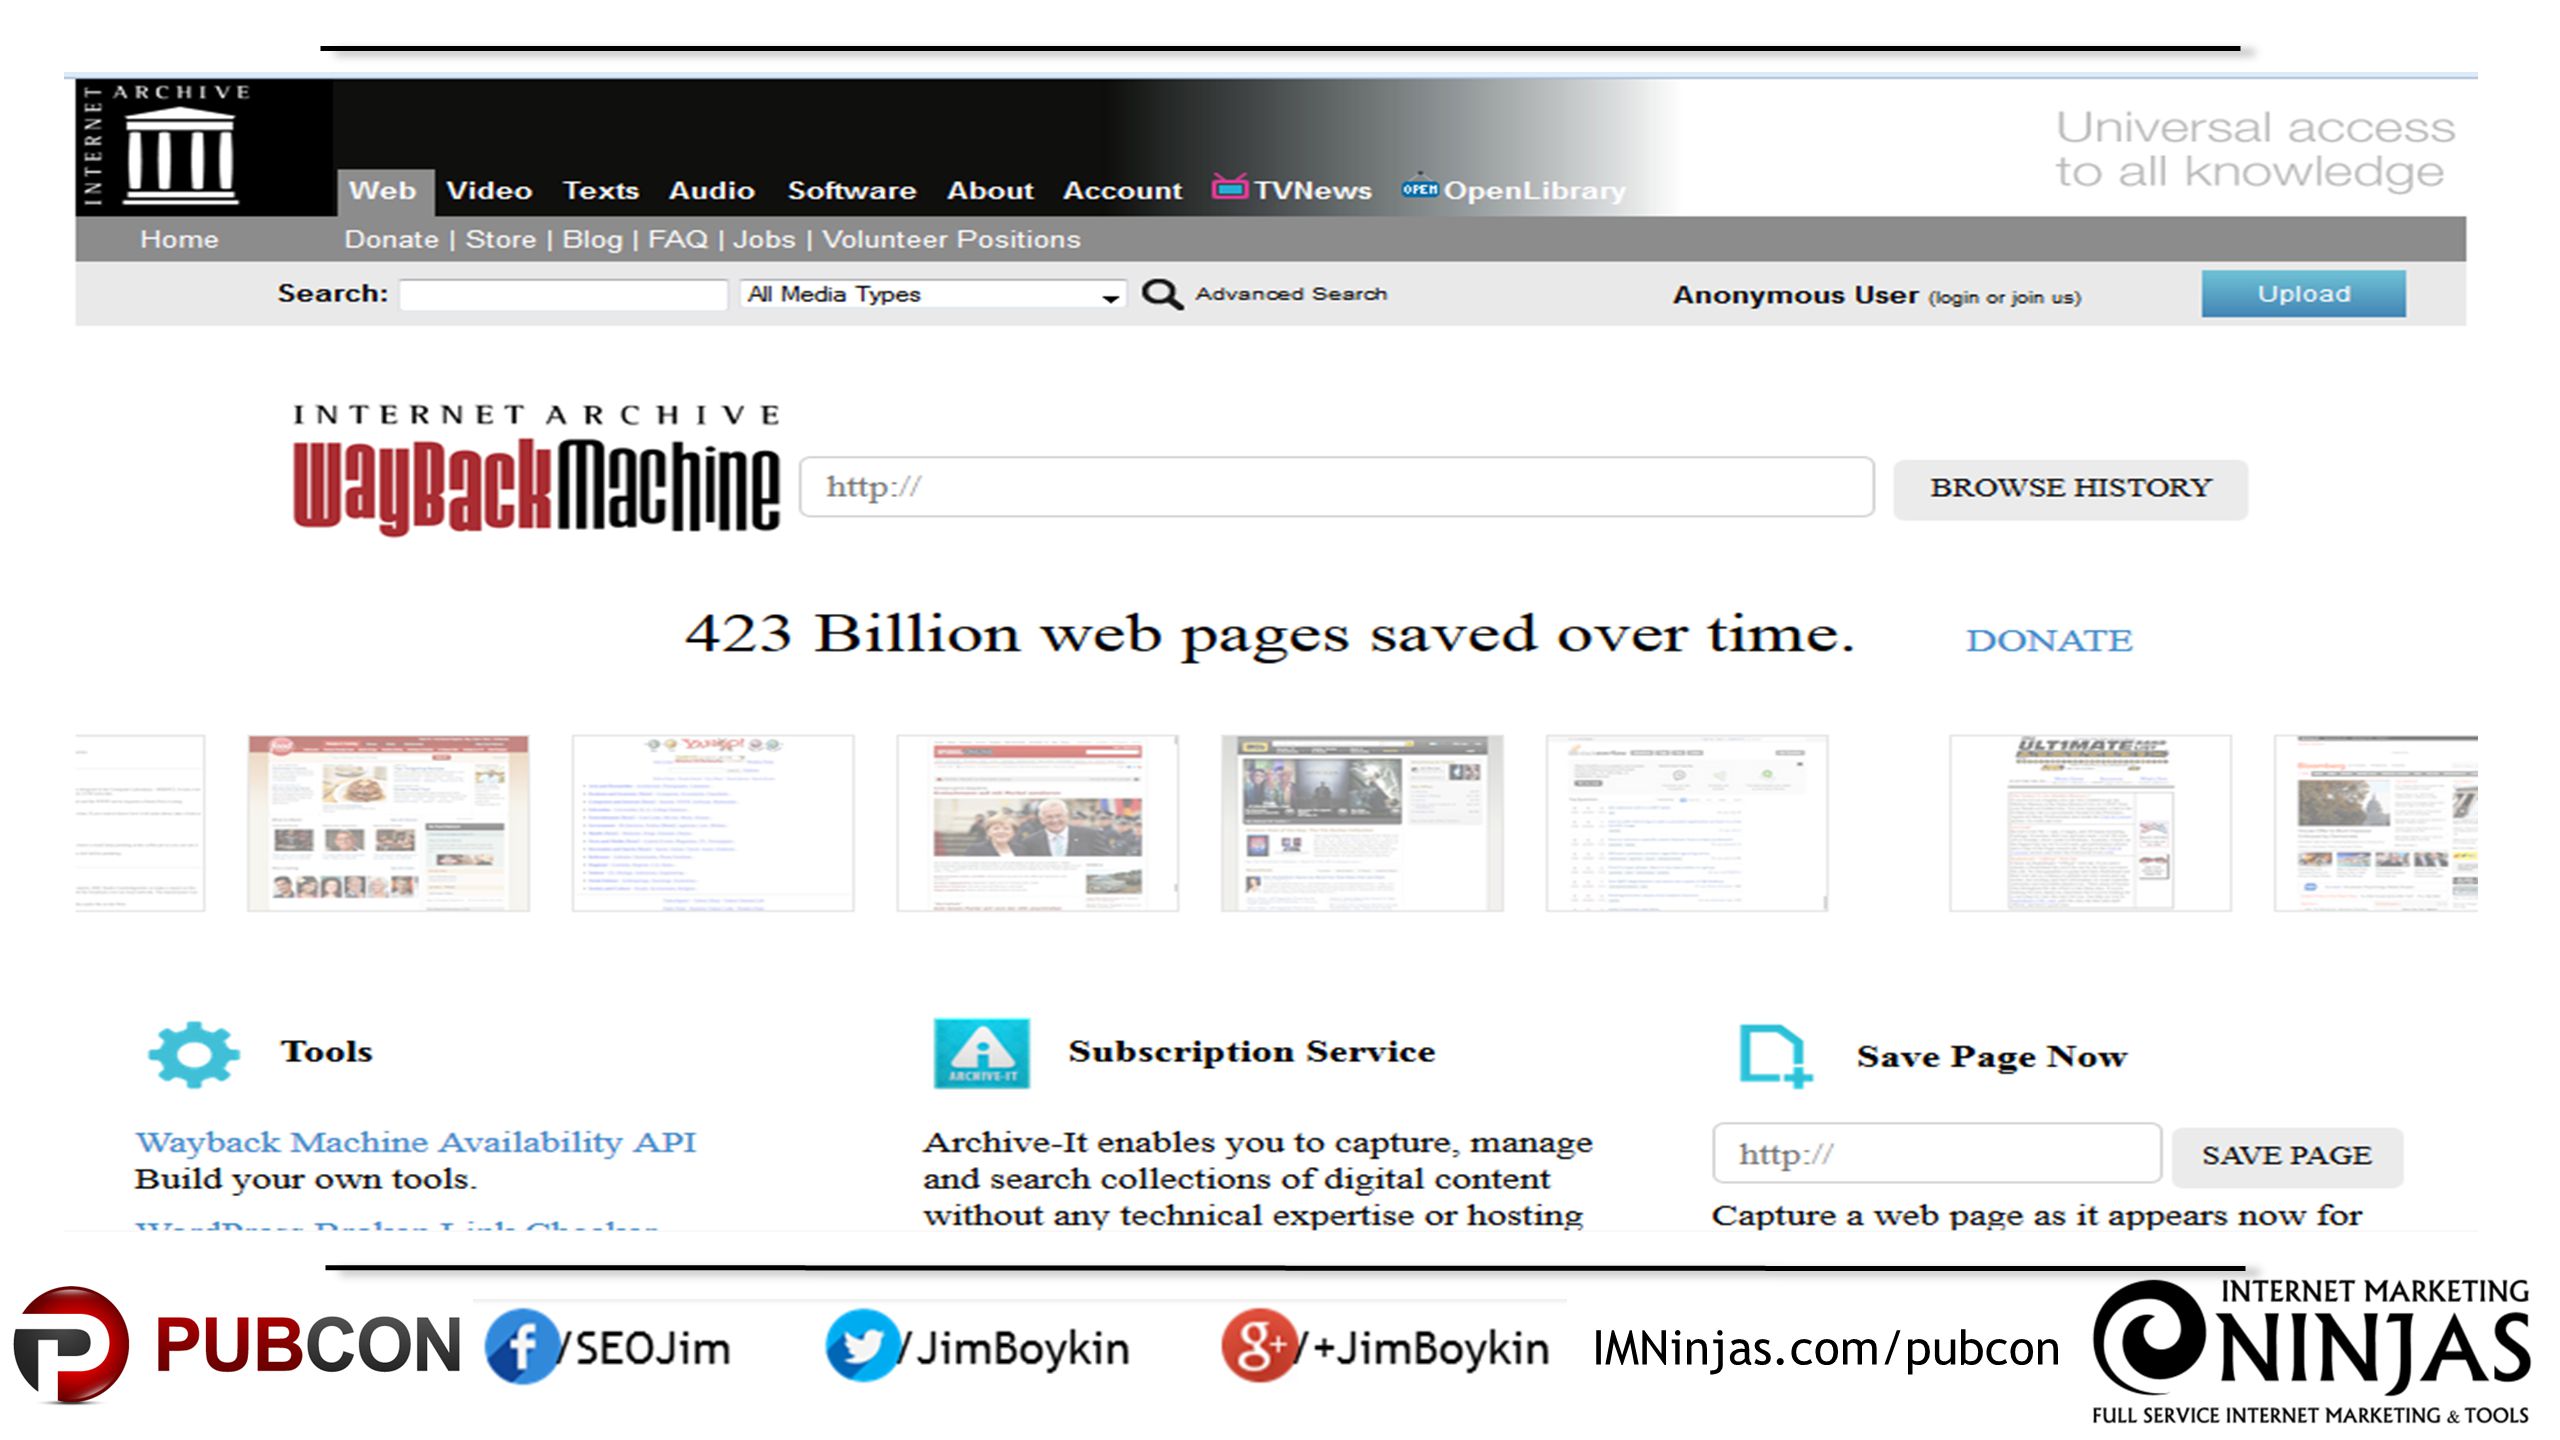This screenshot has width=2560, height=1440.
Task: Open the Account tab
Action: pos(1122,190)
